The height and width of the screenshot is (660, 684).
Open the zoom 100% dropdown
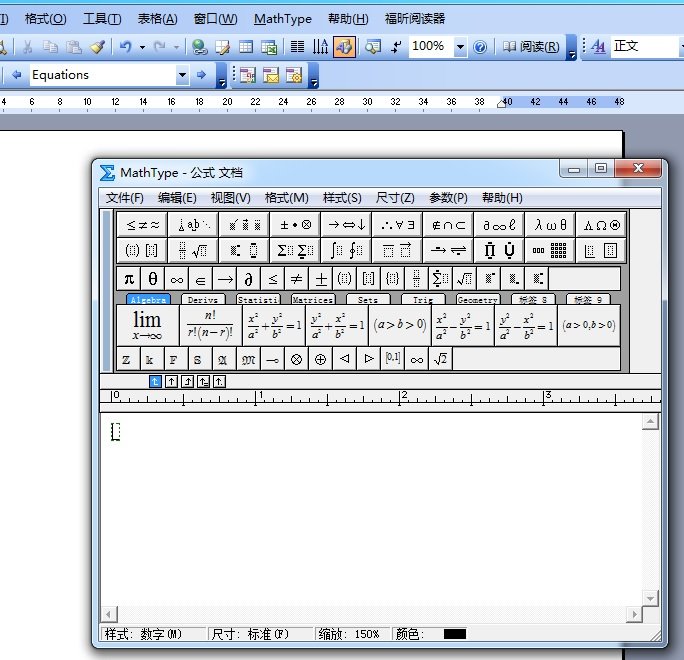pyautogui.click(x=460, y=47)
